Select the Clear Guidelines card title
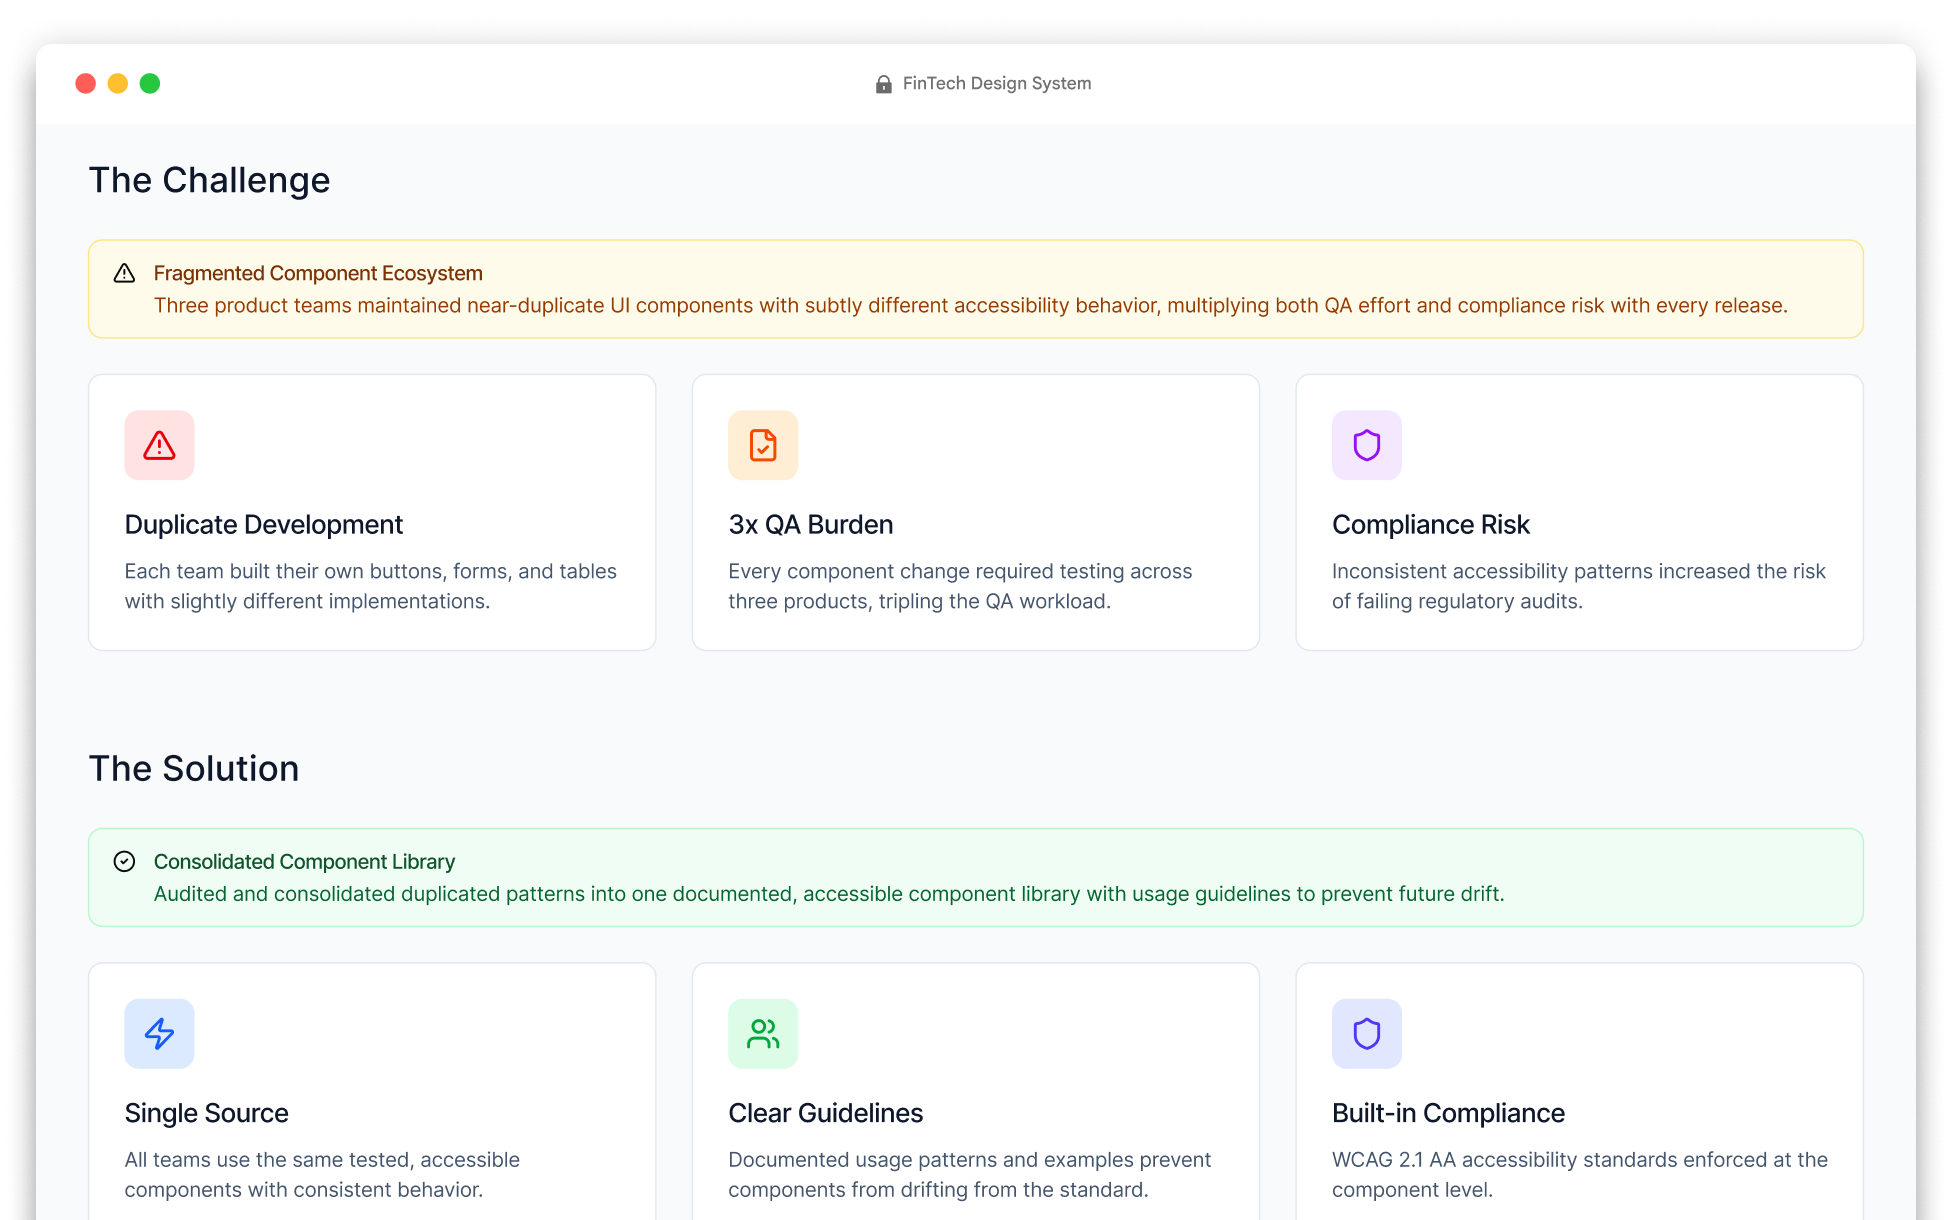 [x=826, y=1112]
